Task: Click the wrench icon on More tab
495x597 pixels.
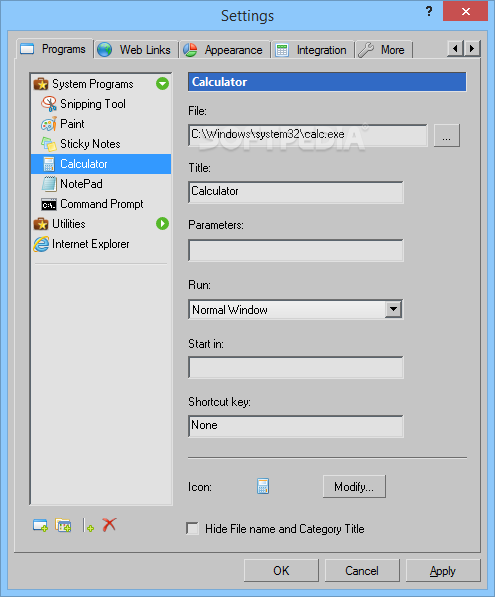Action: 366,49
